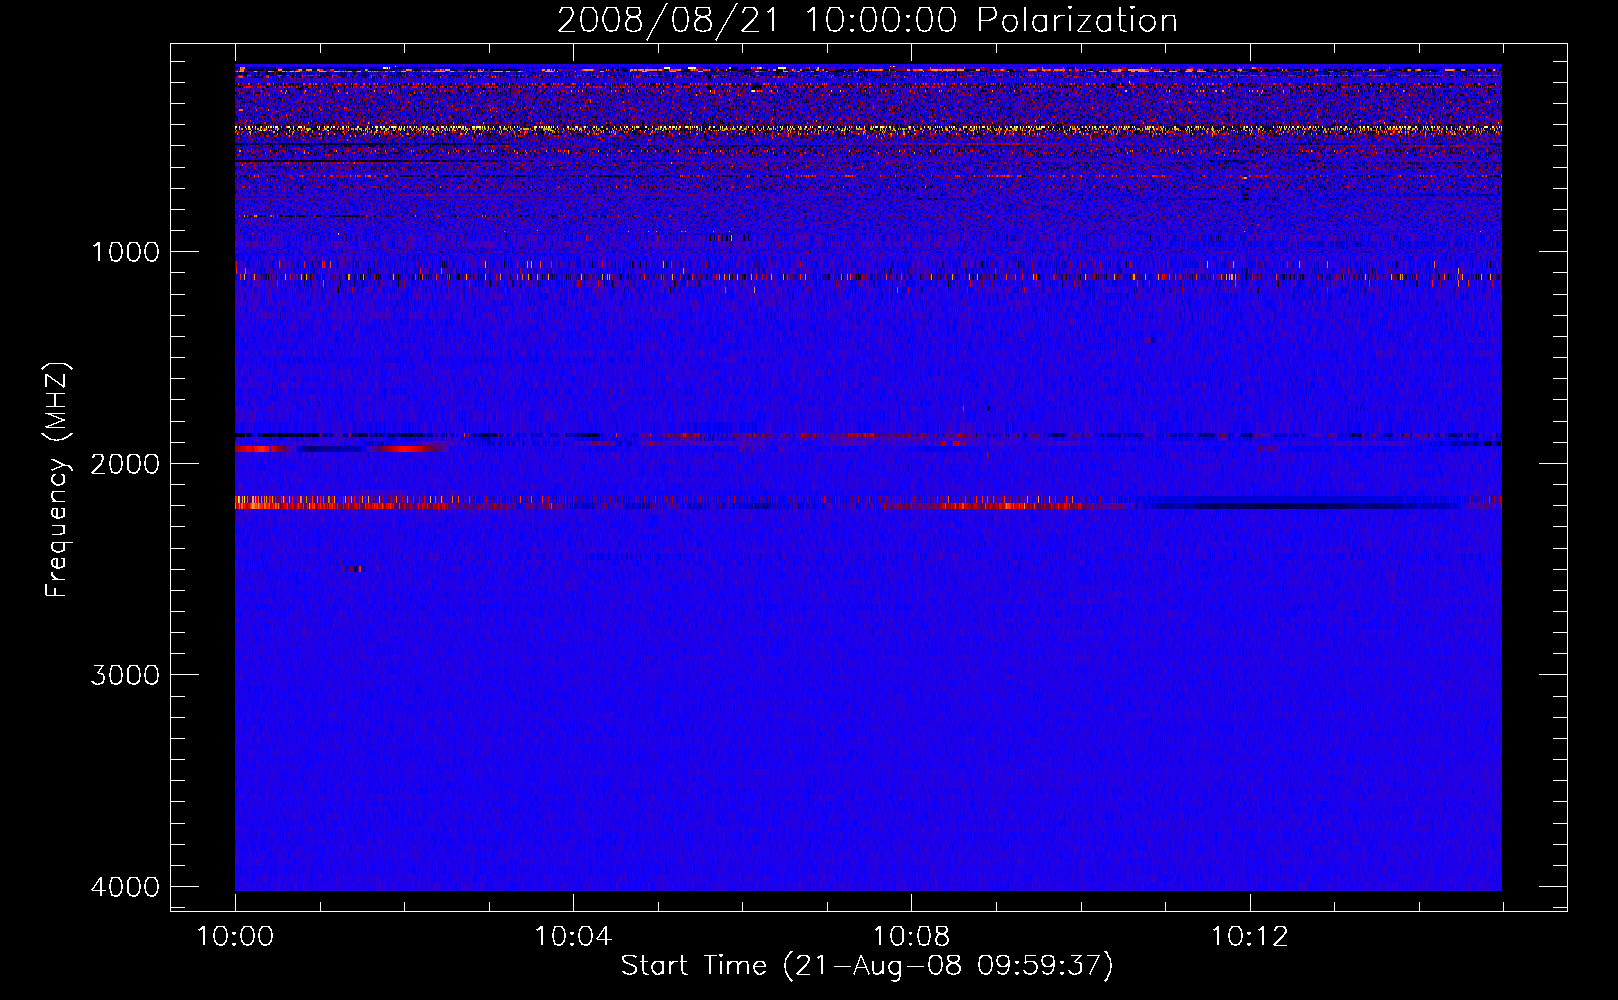This screenshot has width=1618, height=1000.
Task: Click the 2000 frequency tick label
Action: 125,463
